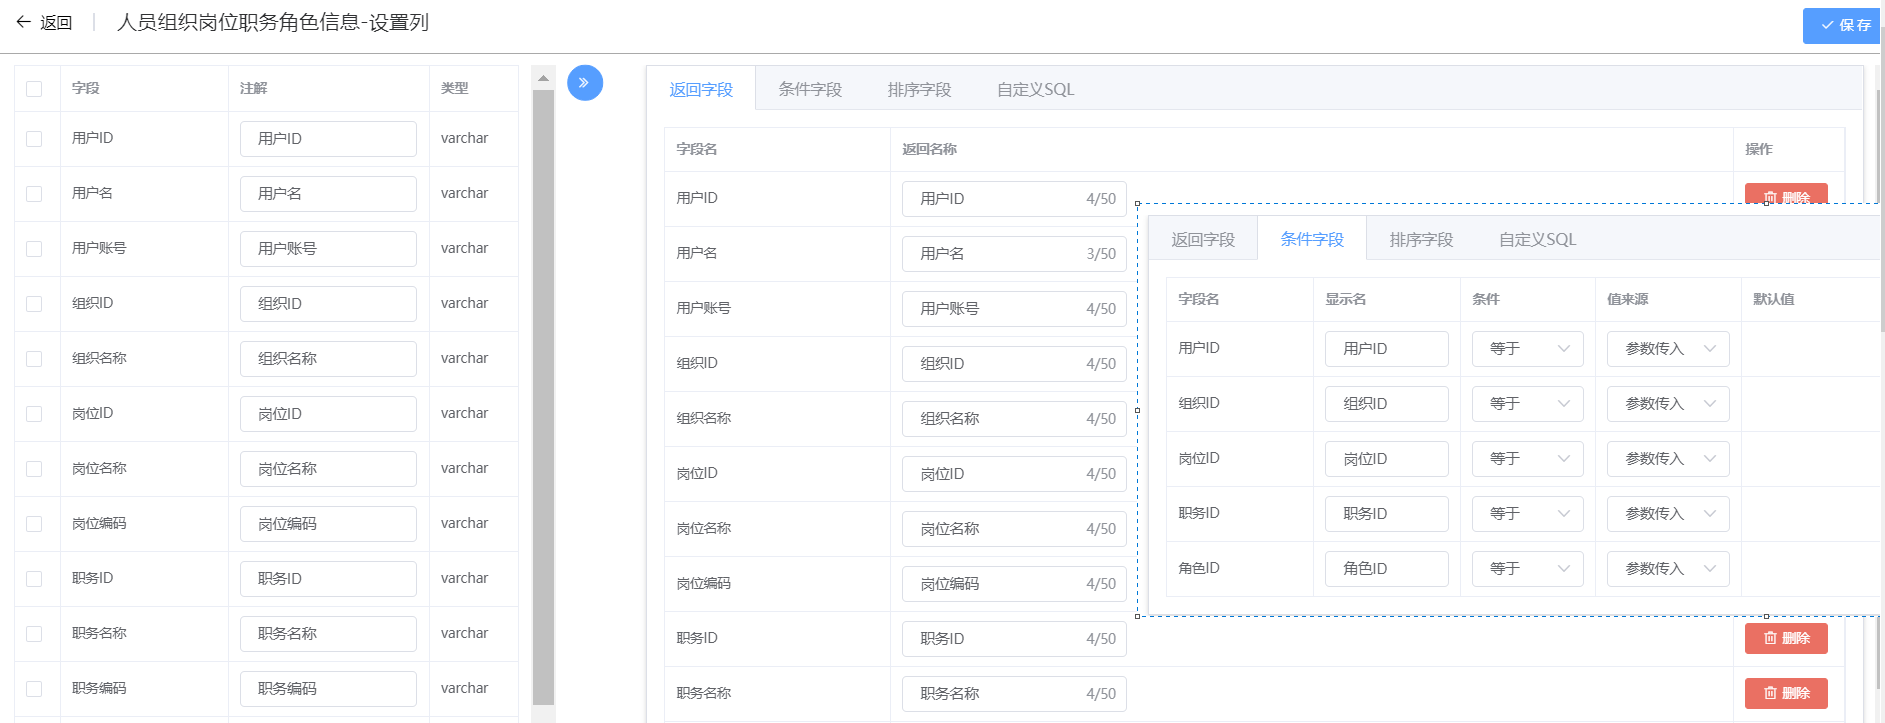Switch to the 排序字段 tab in overlay panel

point(1420,240)
